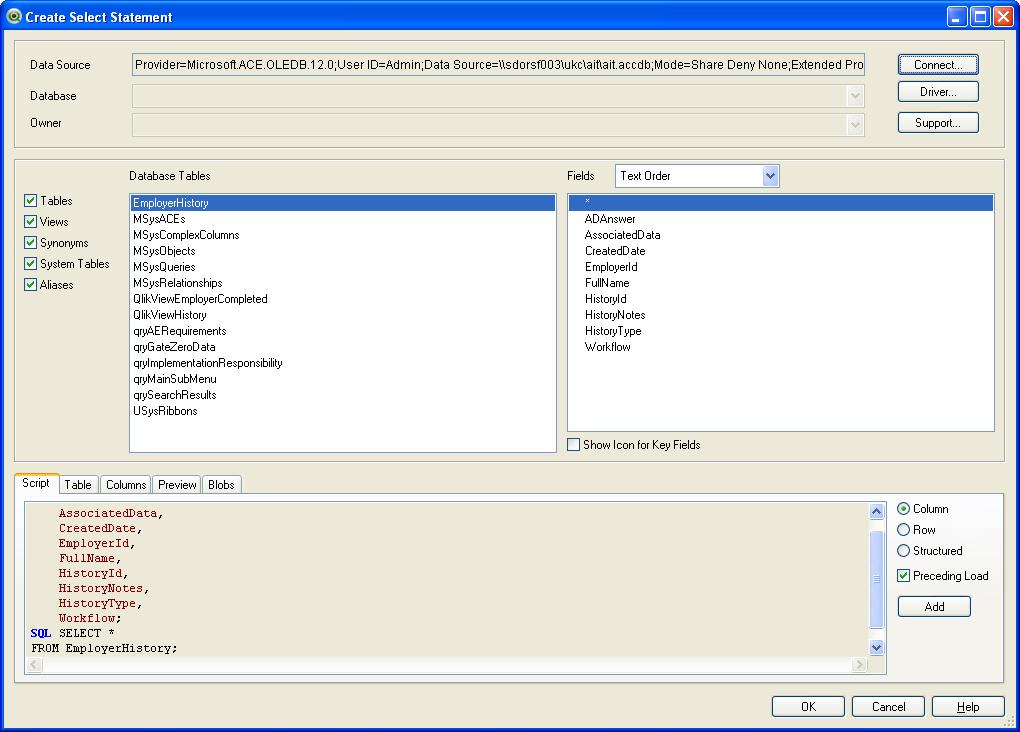1020x732 pixels.
Task: Click the Connect button
Action: pos(937,64)
